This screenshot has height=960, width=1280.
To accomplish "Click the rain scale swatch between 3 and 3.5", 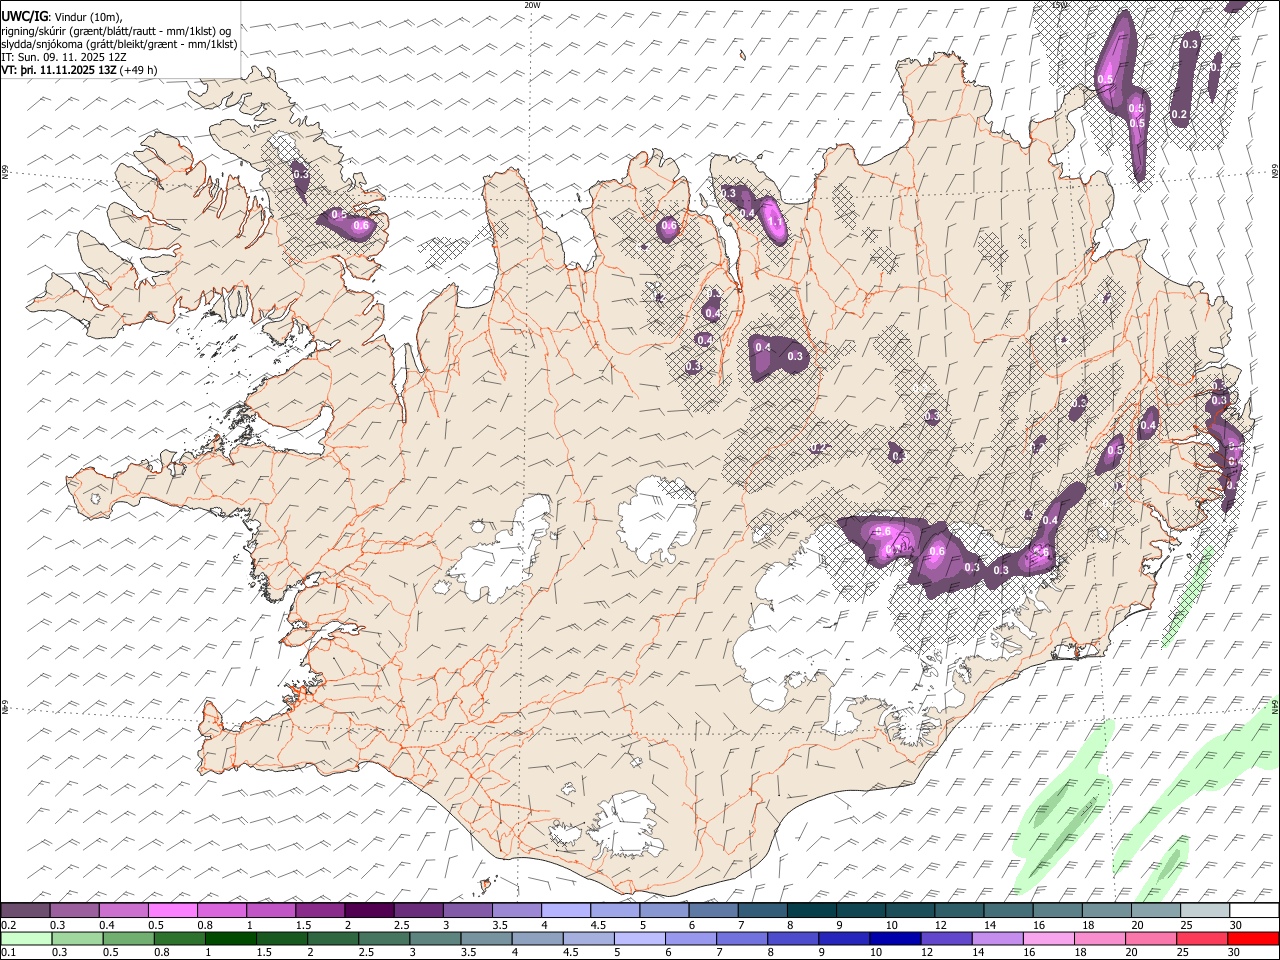I will (435, 938).
